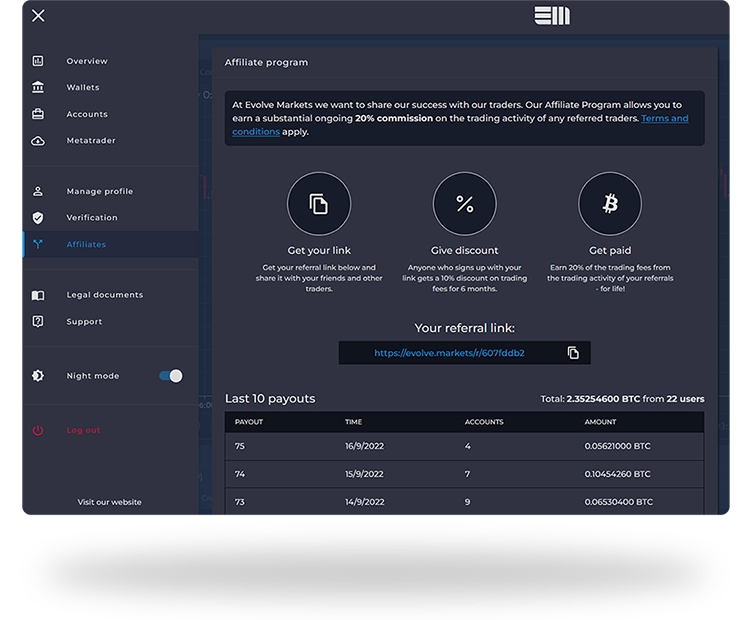
Task: Click the Verification shield icon
Action: (x=38, y=218)
